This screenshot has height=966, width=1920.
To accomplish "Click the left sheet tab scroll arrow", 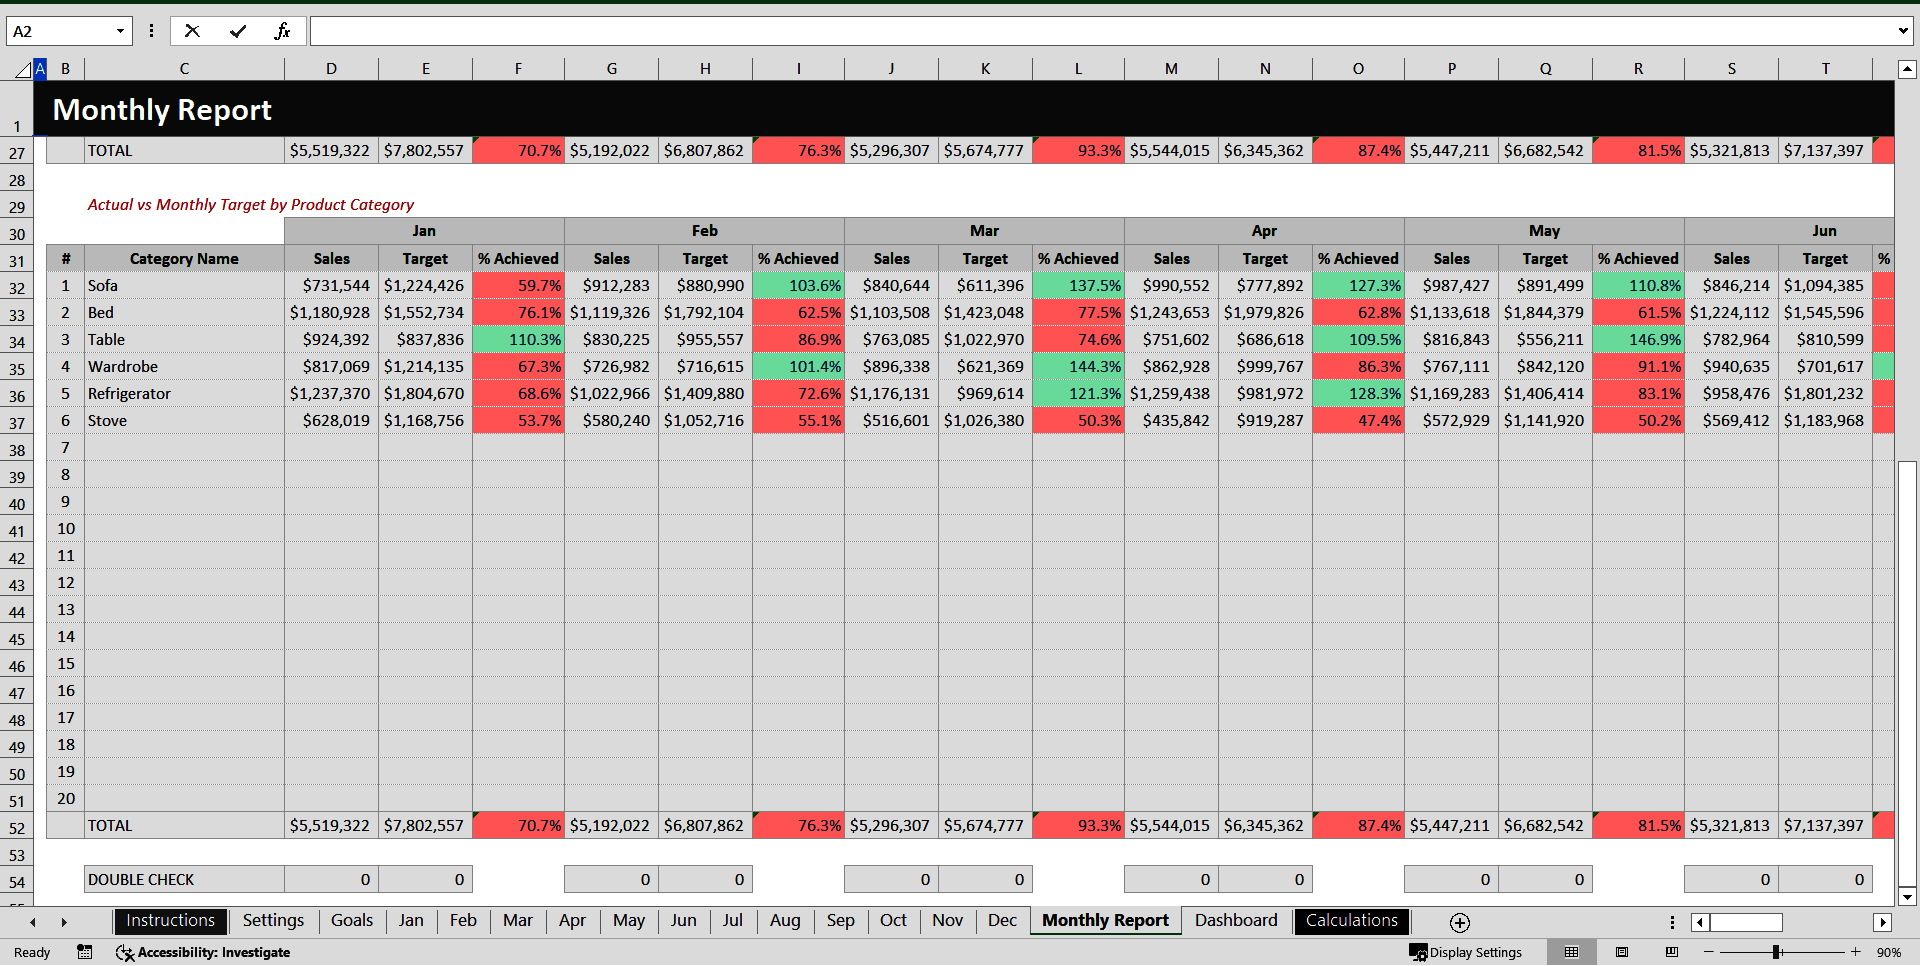I will pyautogui.click(x=32, y=922).
